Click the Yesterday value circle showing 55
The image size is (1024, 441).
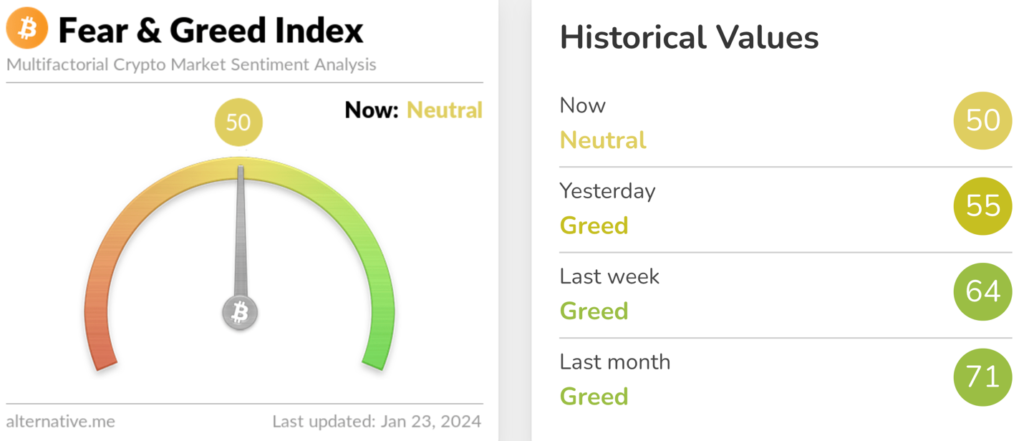pos(983,206)
